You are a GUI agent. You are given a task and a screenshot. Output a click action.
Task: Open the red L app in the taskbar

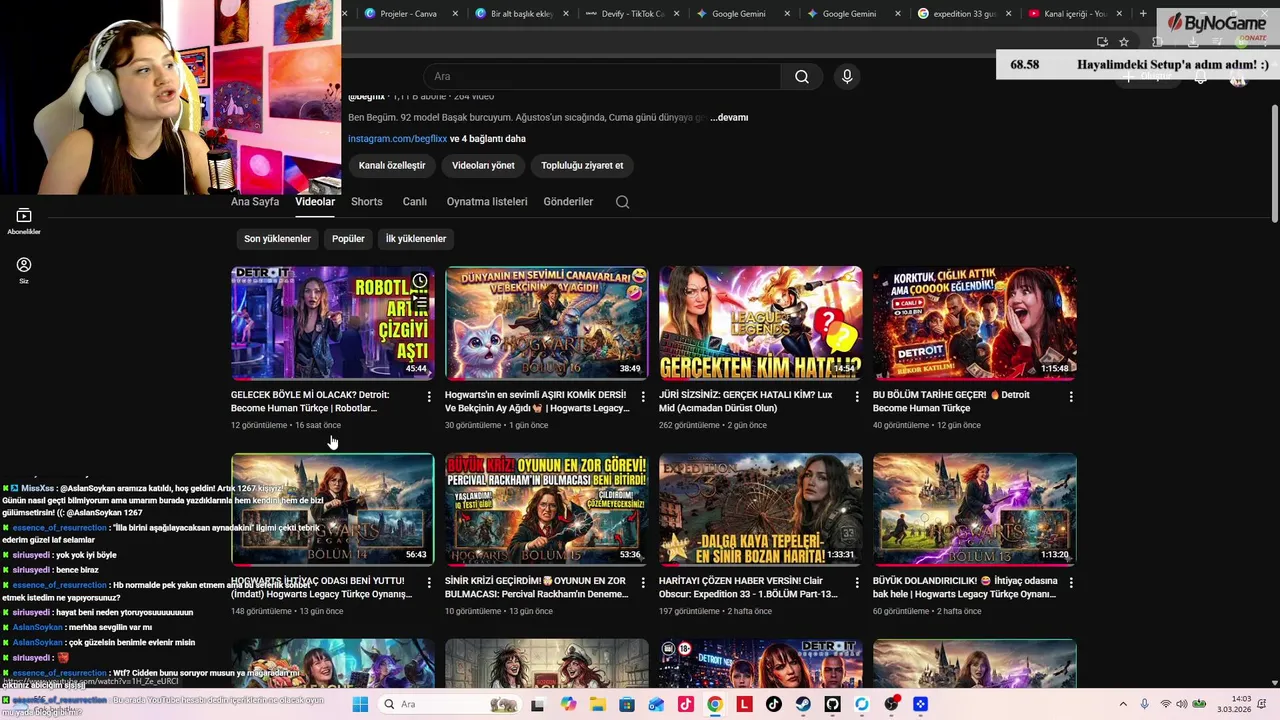click(744, 704)
